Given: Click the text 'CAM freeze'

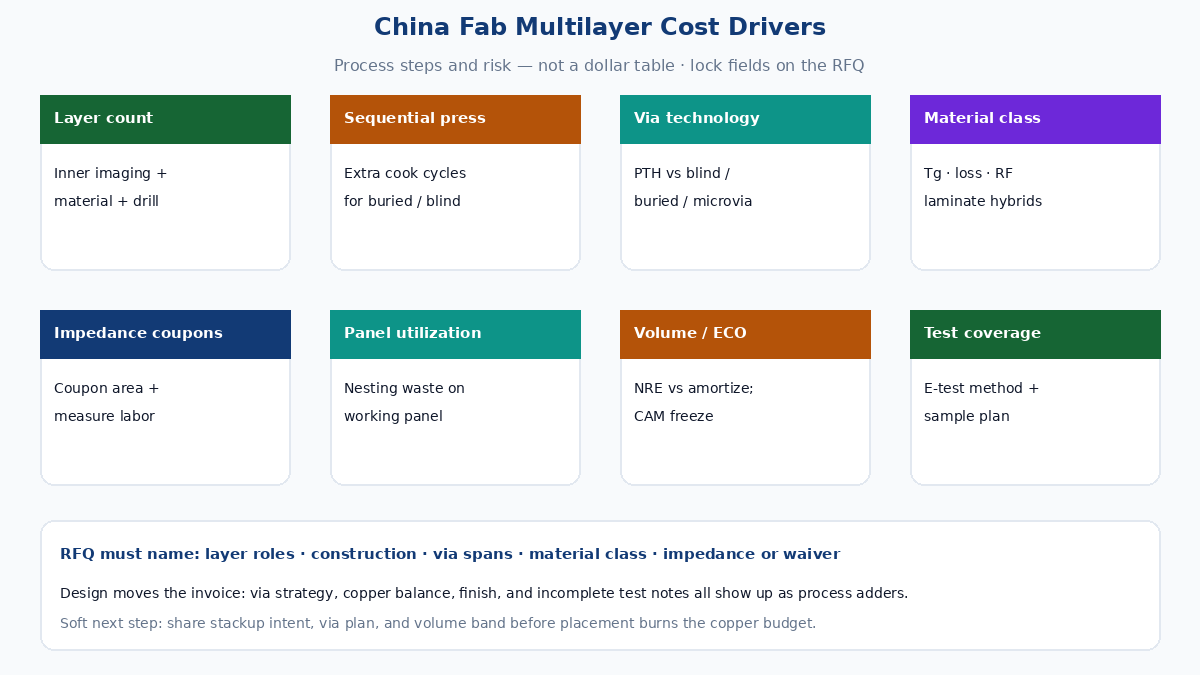Looking at the screenshot, I should pyautogui.click(x=674, y=417).
